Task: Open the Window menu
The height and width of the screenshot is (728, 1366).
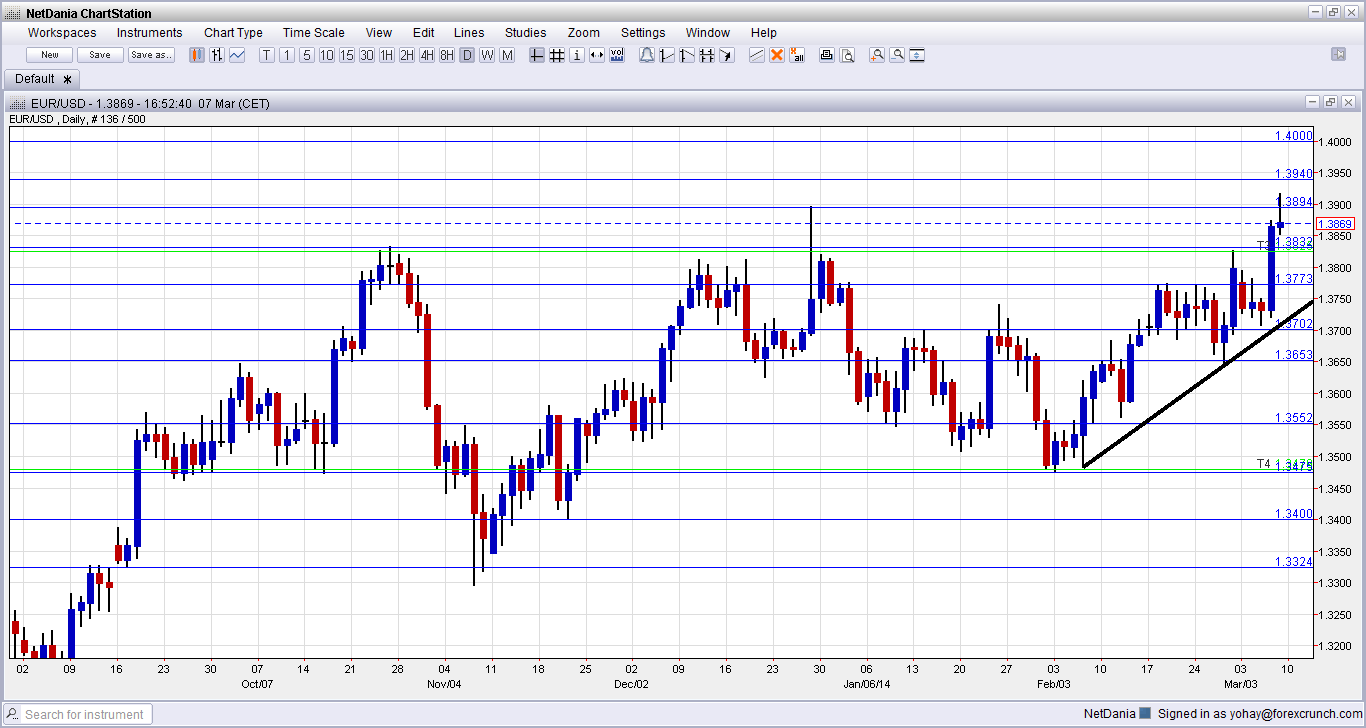Action: pos(707,33)
